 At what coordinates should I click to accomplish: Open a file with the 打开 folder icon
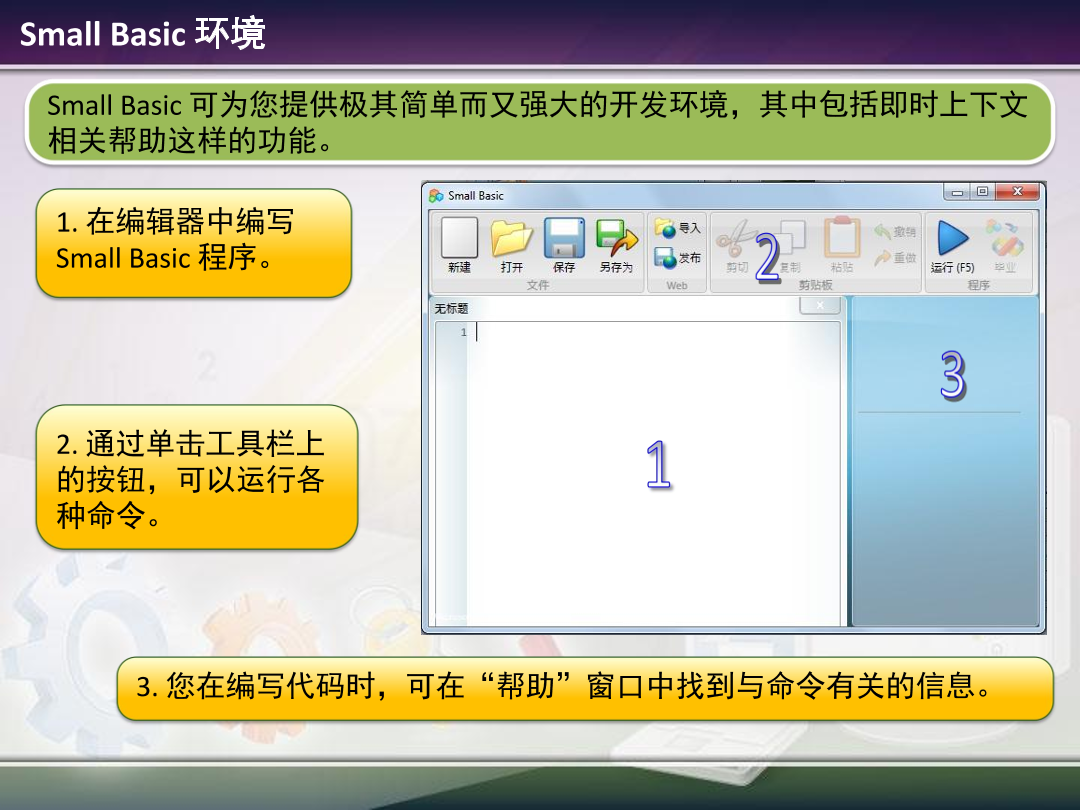point(512,240)
